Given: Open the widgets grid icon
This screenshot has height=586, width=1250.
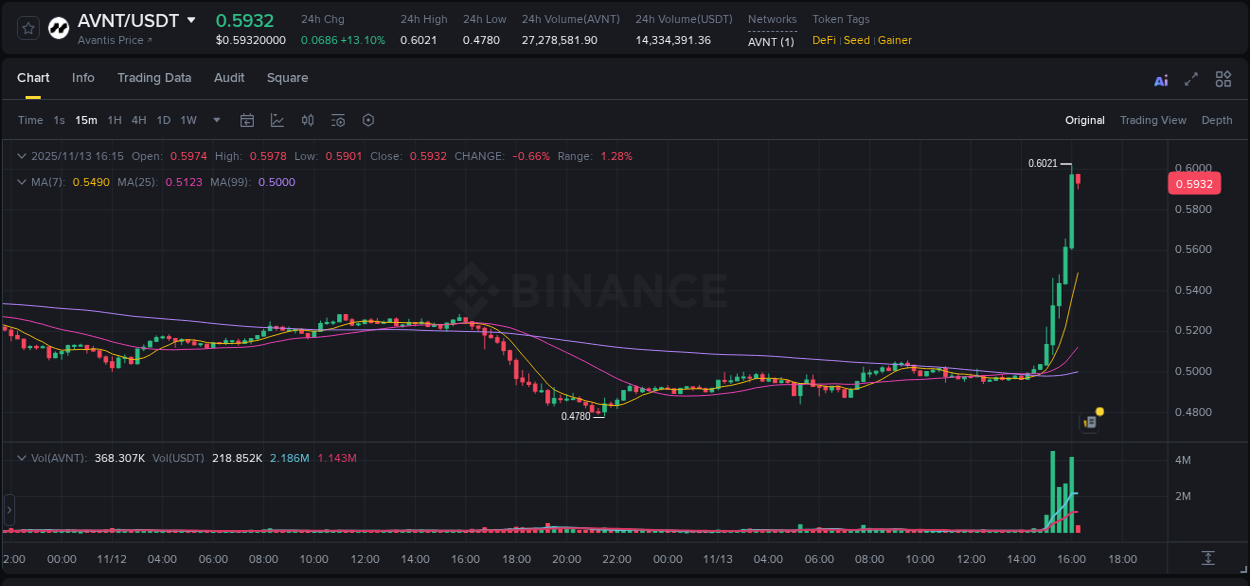Looking at the screenshot, I should tap(1223, 78).
